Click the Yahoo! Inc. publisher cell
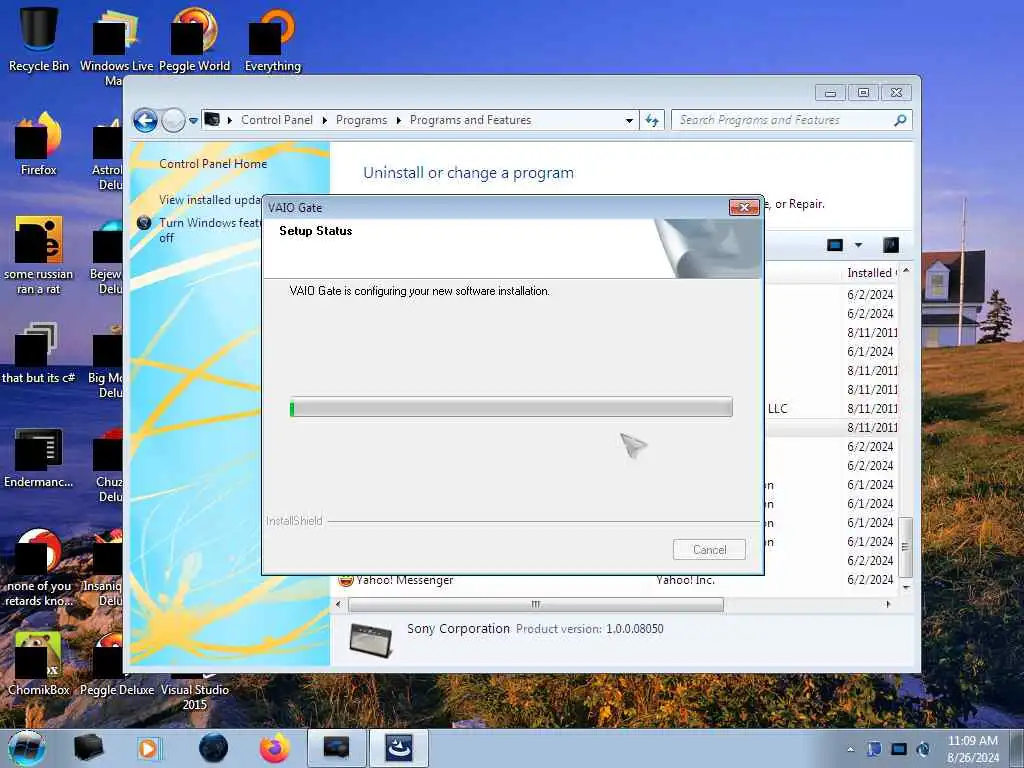The image size is (1024, 768). [685, 580]
